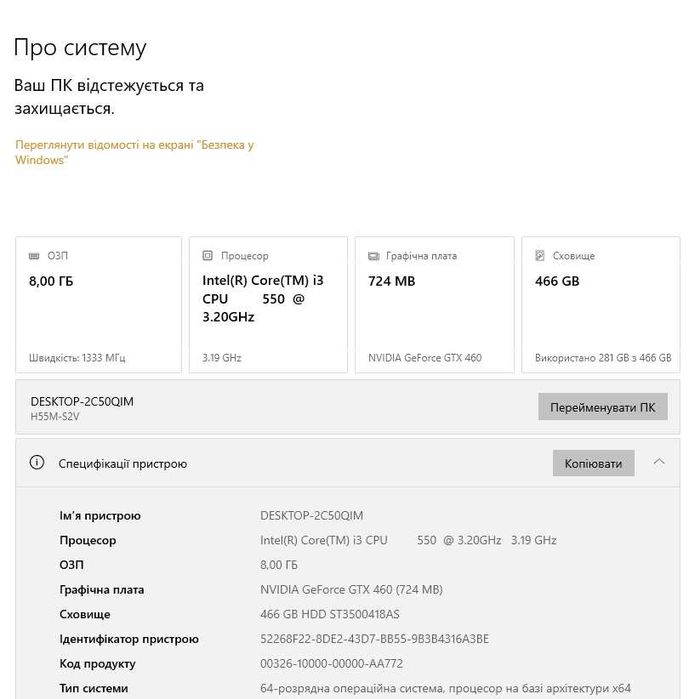Click the device name value in specifications
Viewport: 689px width, 699px height.
[x=311, y=516]
